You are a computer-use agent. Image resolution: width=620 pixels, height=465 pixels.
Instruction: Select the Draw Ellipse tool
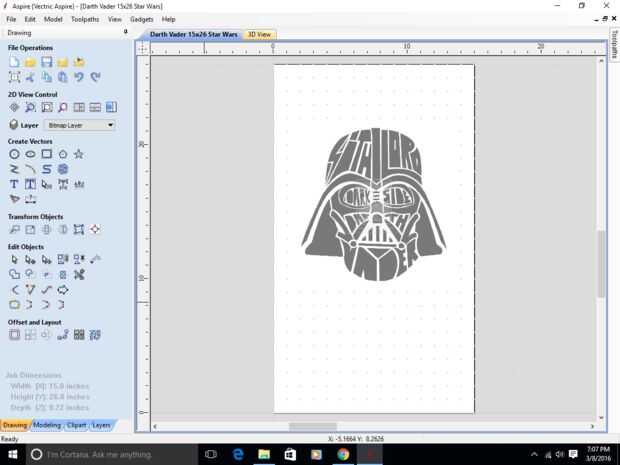tap(30, 154)
